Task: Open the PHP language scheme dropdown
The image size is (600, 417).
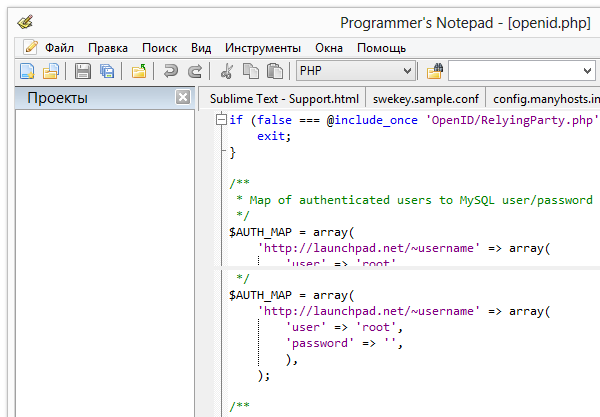Action: click(356, 71)
